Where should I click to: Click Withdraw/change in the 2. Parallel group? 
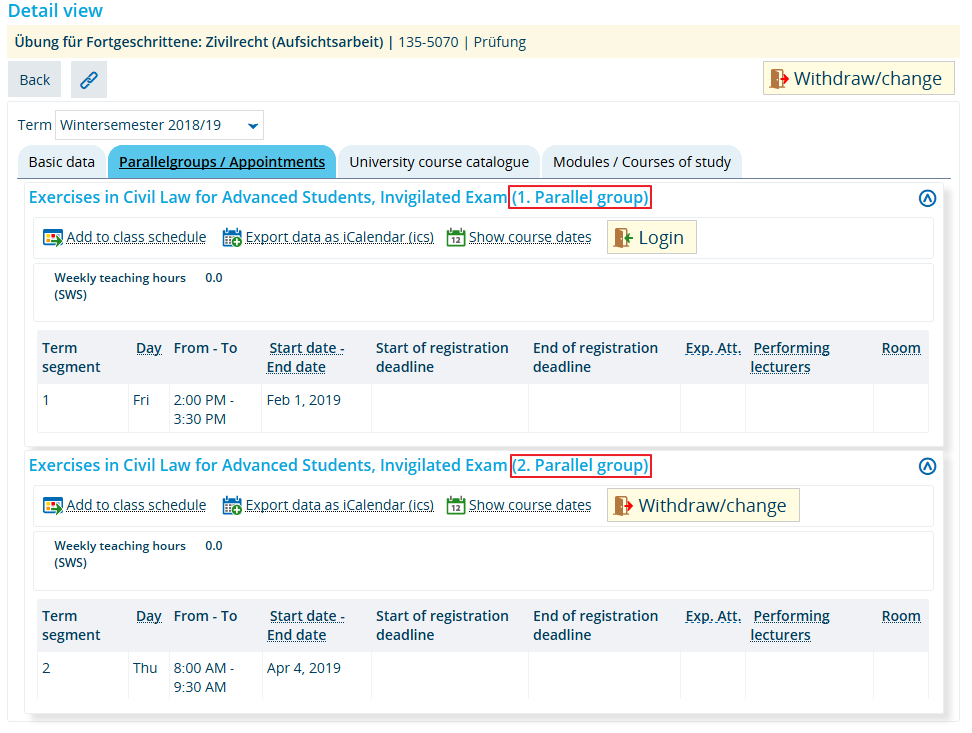point(703,505)
